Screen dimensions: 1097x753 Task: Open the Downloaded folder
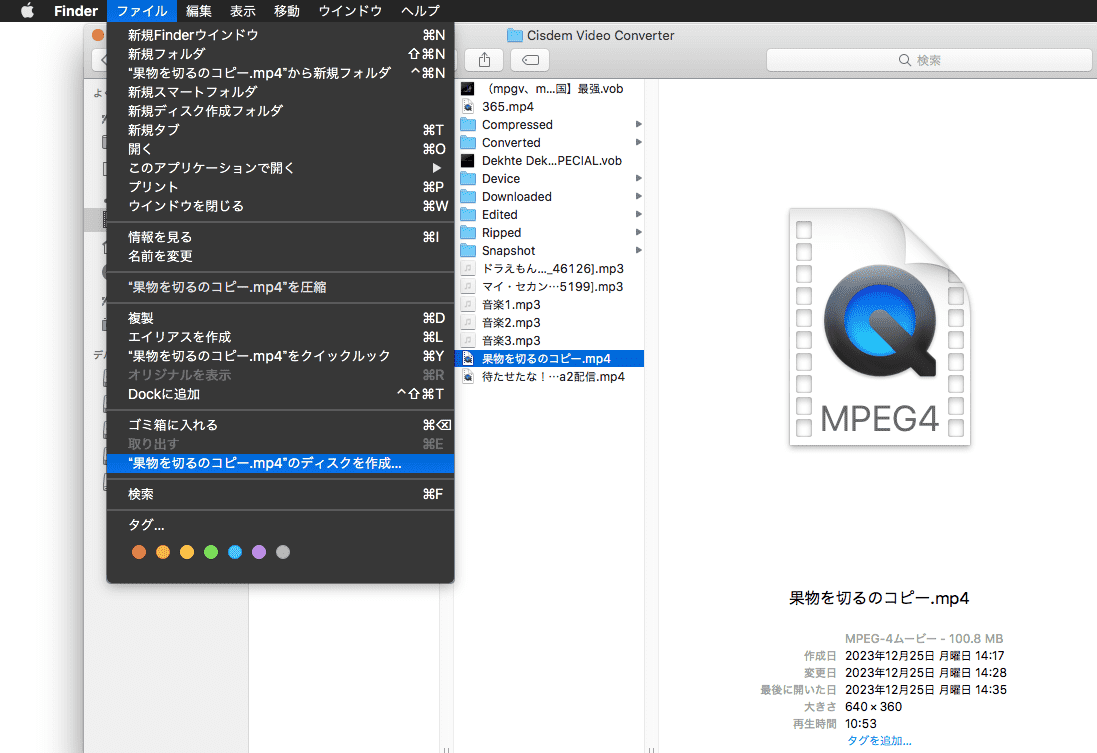(516, 197)
